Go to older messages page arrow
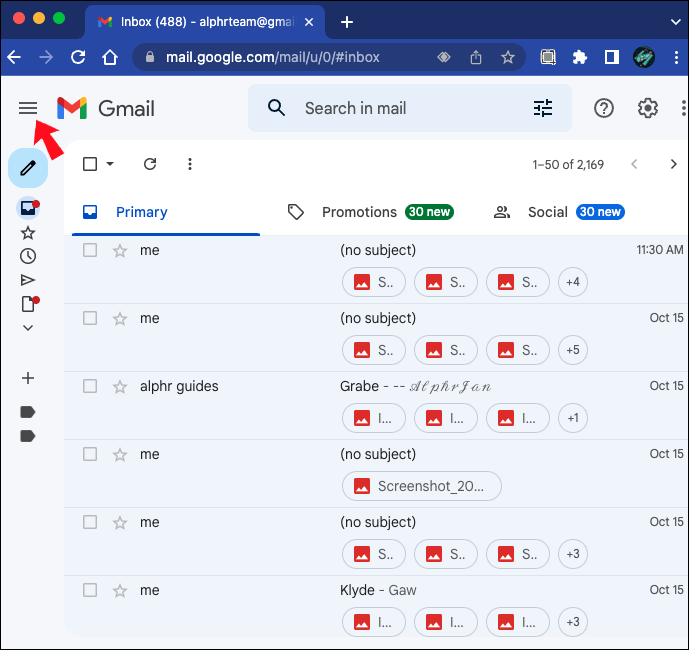Screen dimensions: 689x650 [673, 164]
